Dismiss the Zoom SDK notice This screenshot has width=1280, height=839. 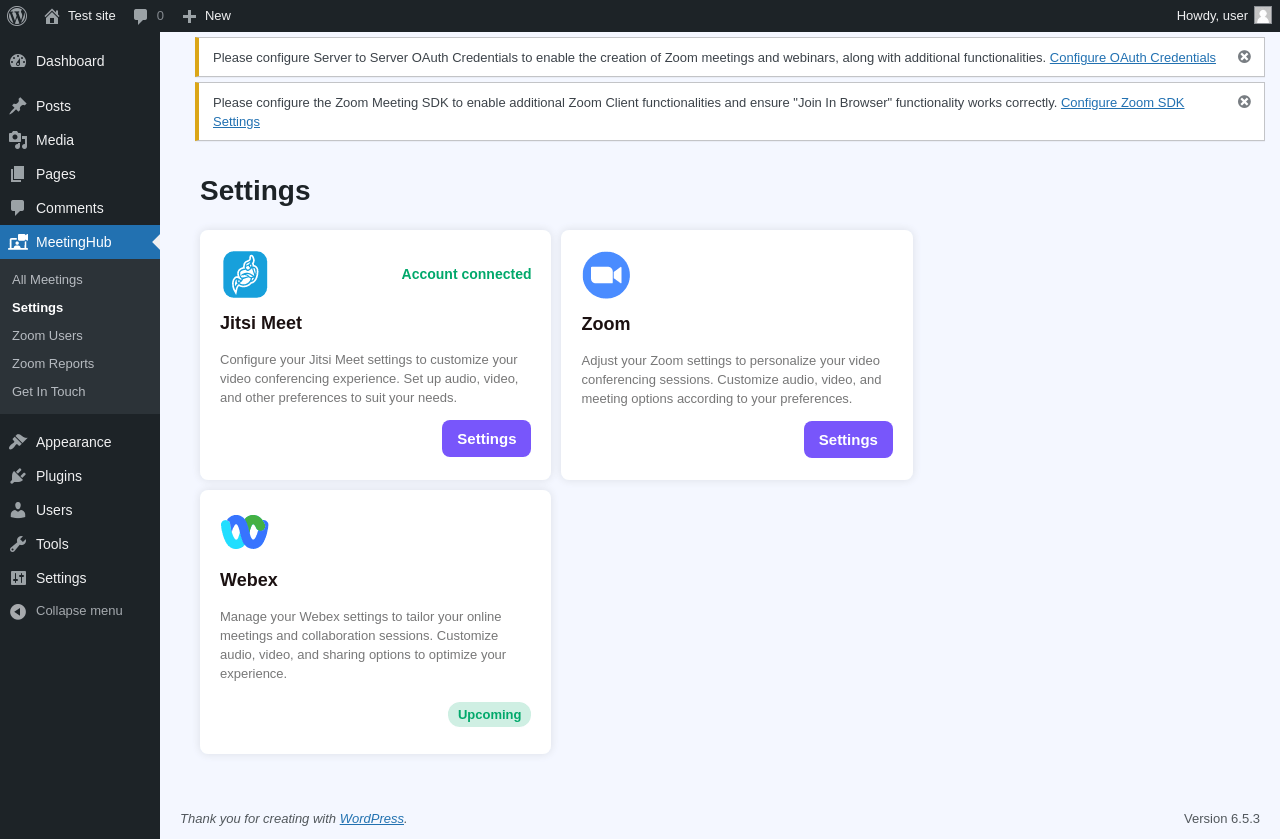(1244, 102)
